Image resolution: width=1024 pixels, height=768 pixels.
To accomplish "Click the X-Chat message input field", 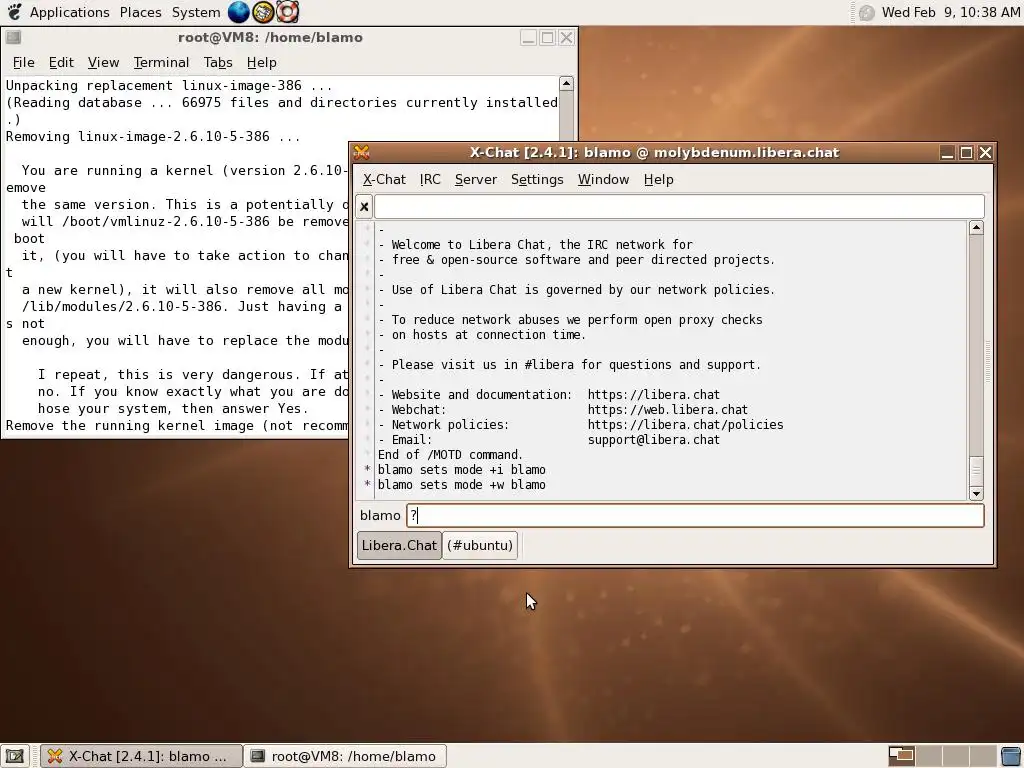I will point(695,516).
